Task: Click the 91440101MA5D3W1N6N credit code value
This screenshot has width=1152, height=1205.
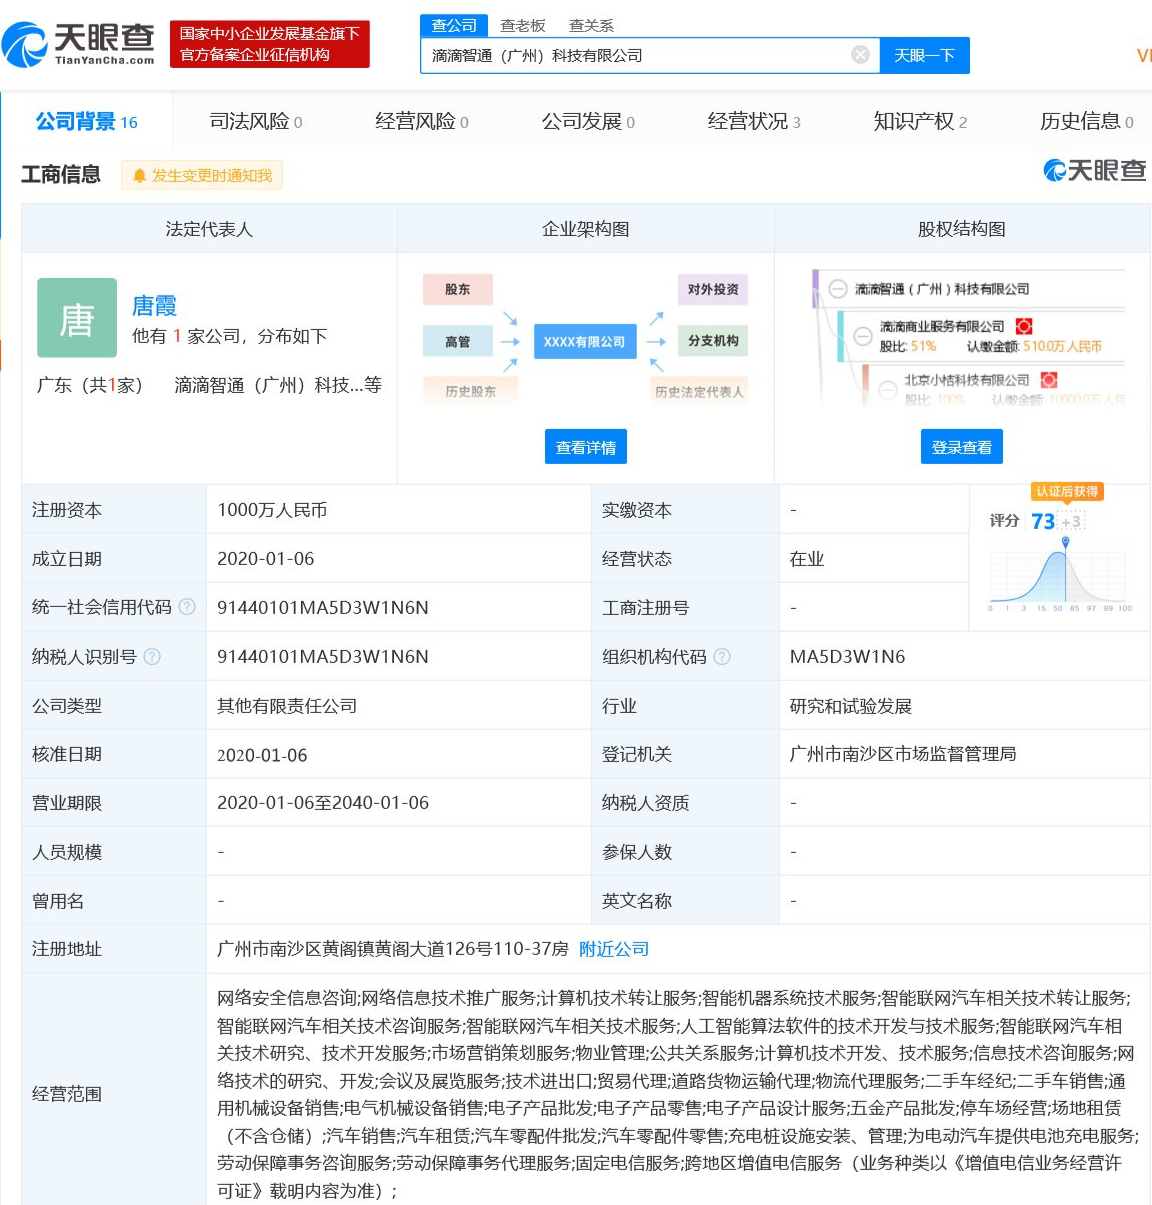Action: pos(323,607)
